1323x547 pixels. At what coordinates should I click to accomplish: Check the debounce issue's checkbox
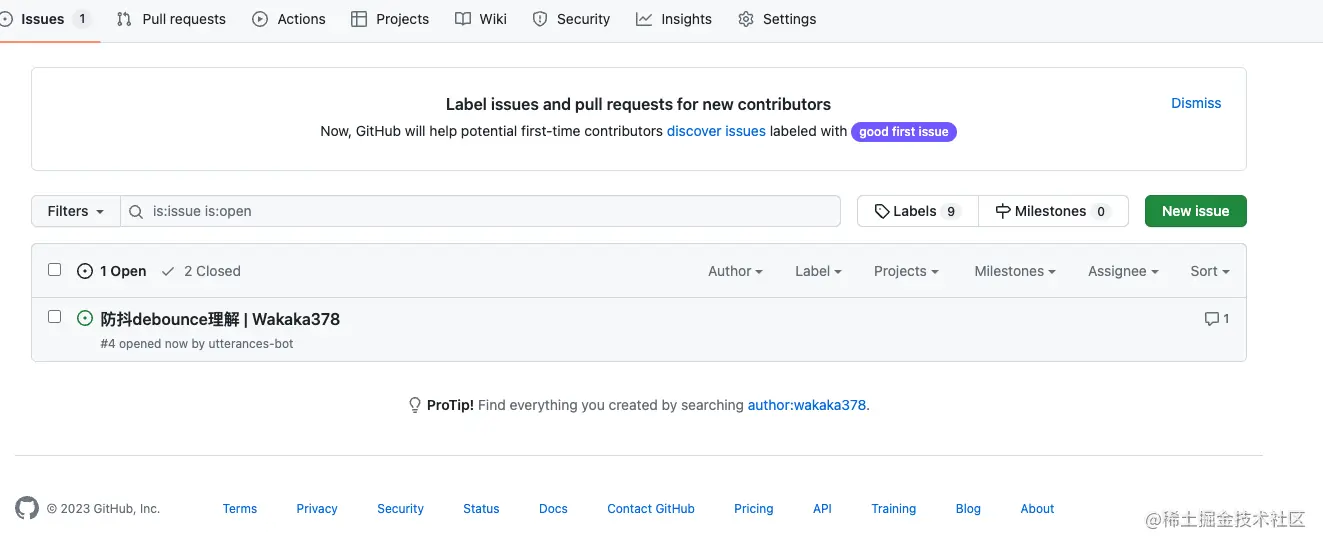pos(55,317)
